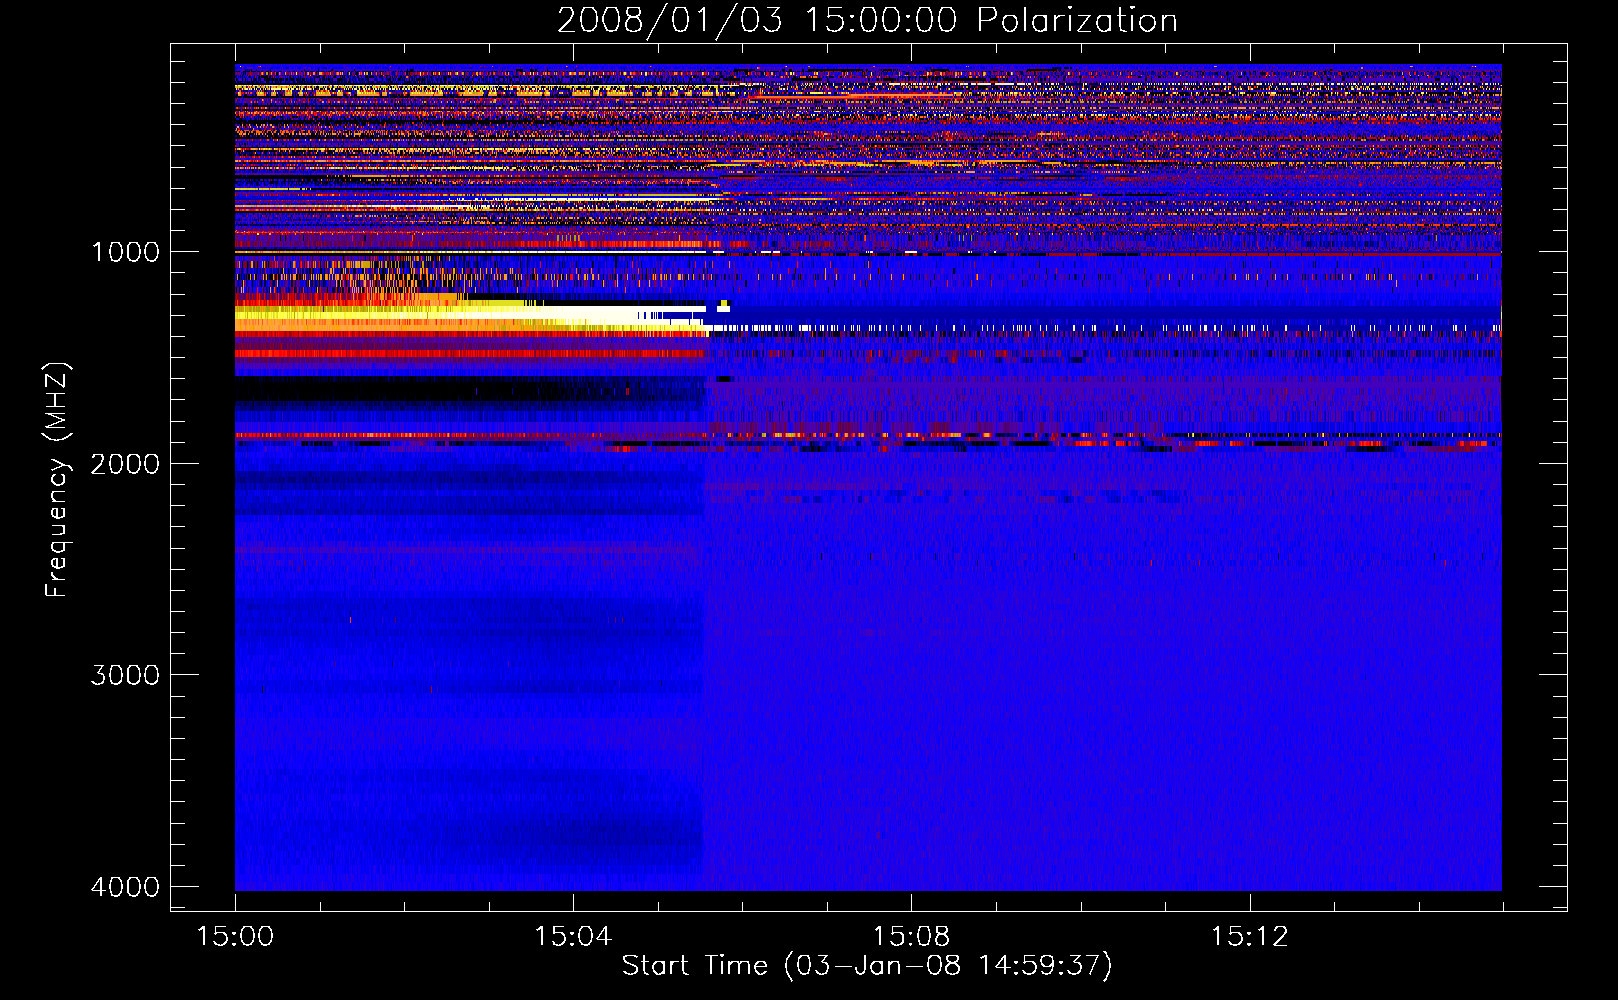The image size is (1618, 1000).
Task: Click the 4000 frequency tick label
Action: point(125,887)
